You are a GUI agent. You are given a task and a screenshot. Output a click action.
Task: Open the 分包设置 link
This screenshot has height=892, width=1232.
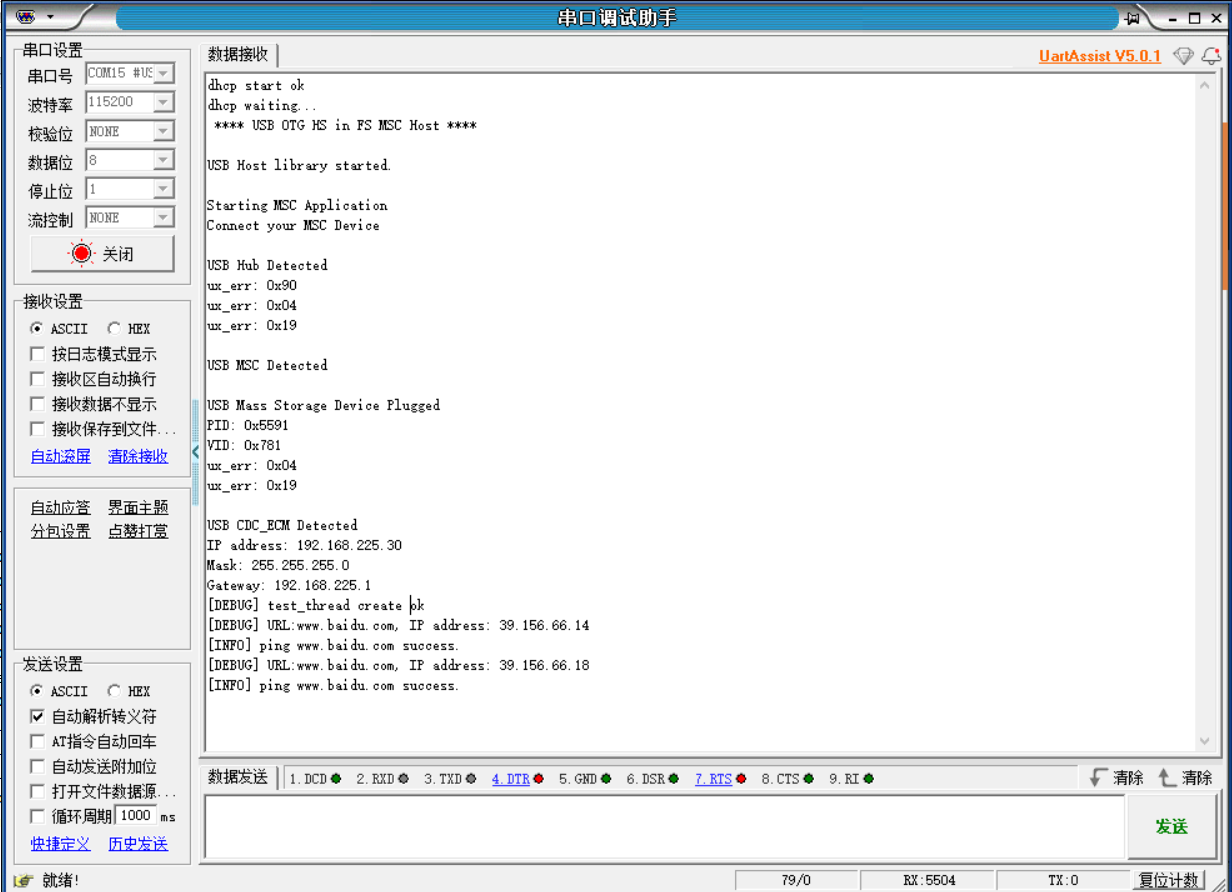[x=60, y=531]
